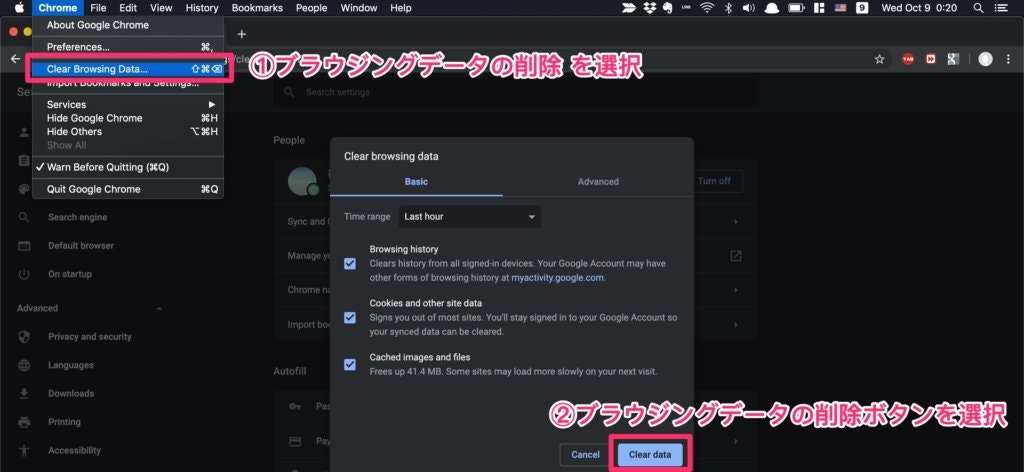Uncheck Cached images and files checkbox
This screenshot has height=472, width=1024.
(x=350, y=364)
